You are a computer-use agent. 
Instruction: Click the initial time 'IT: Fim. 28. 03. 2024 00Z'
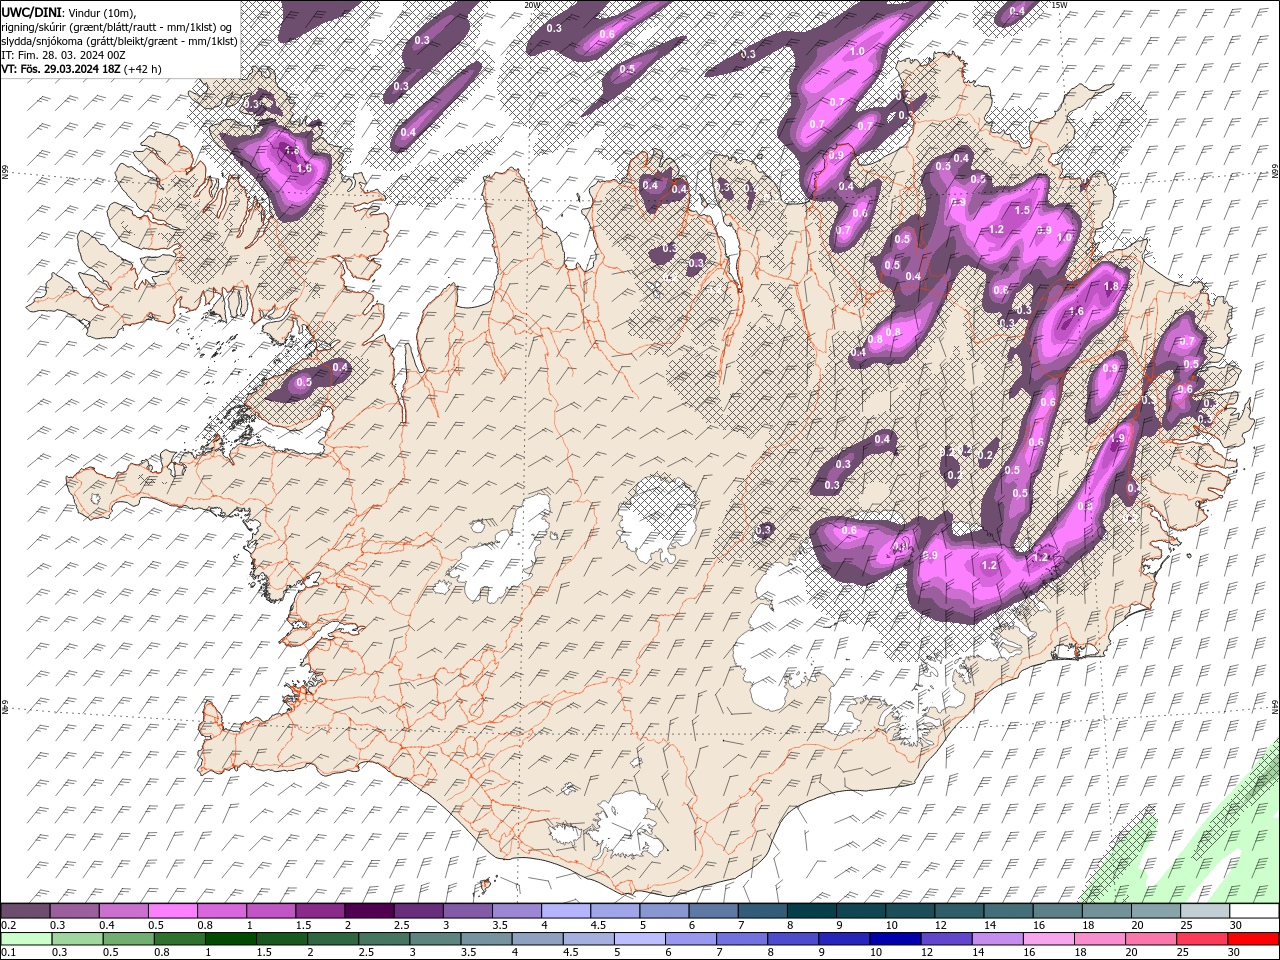point(61,55)
